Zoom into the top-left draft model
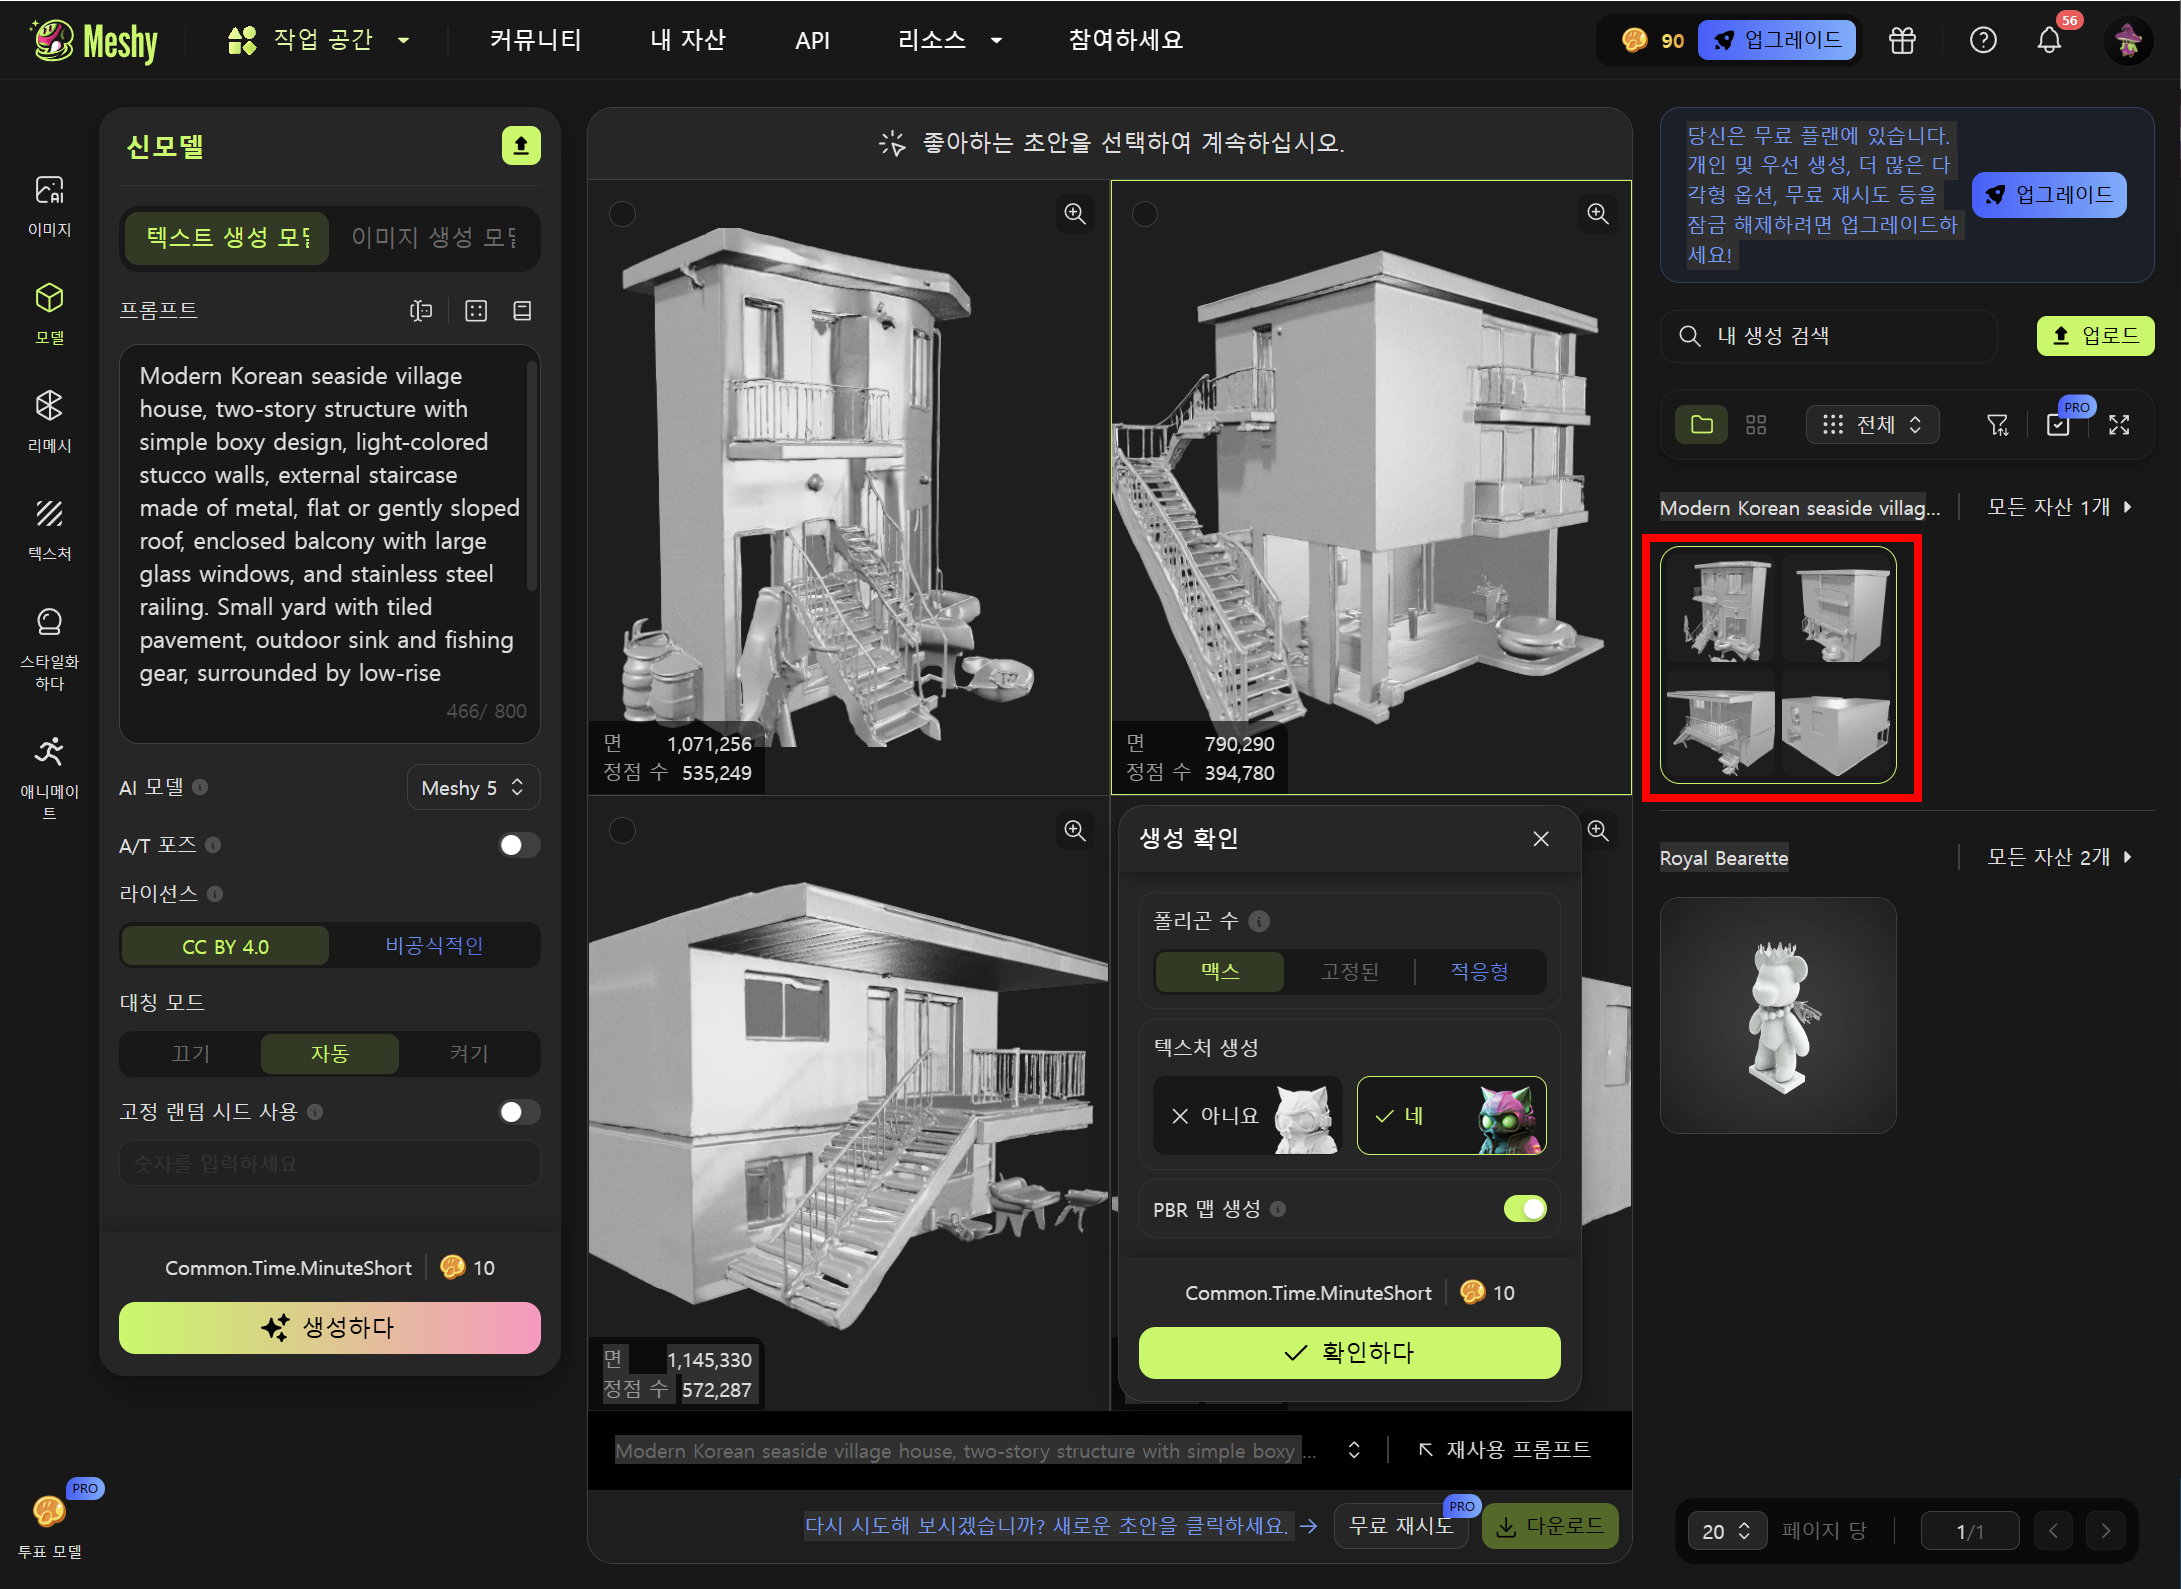 [1074, 213]
